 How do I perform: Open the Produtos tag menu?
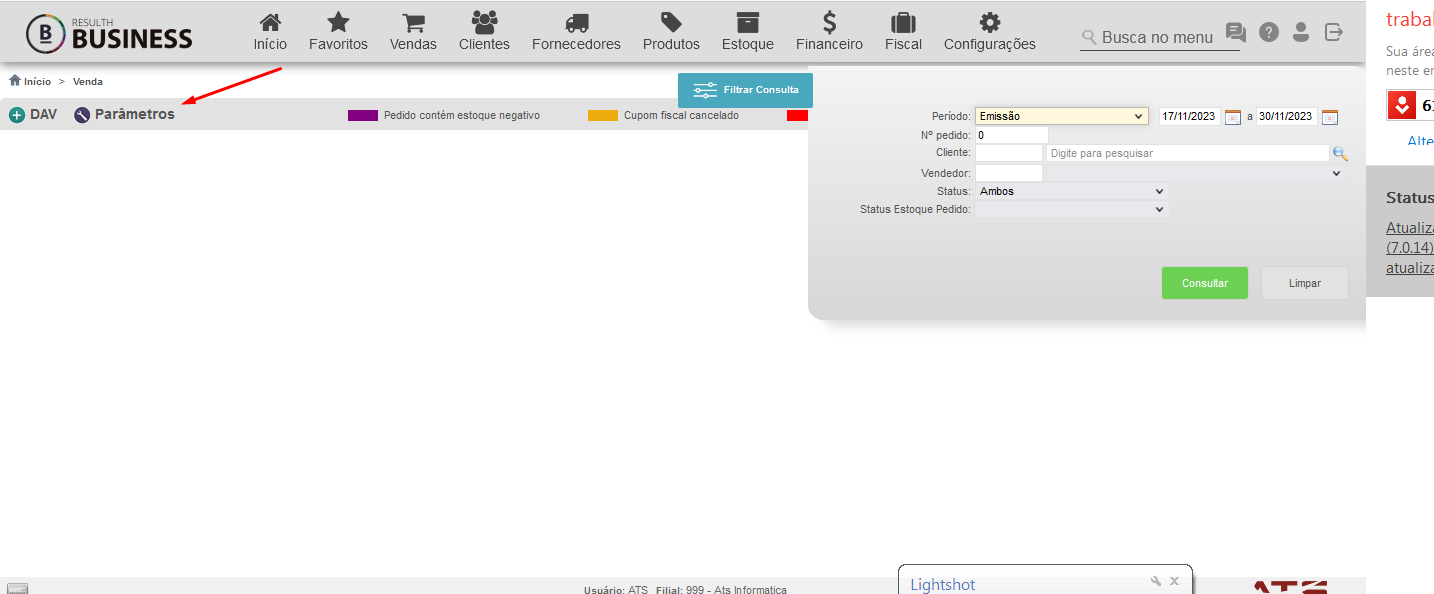[x=671, y=31]
